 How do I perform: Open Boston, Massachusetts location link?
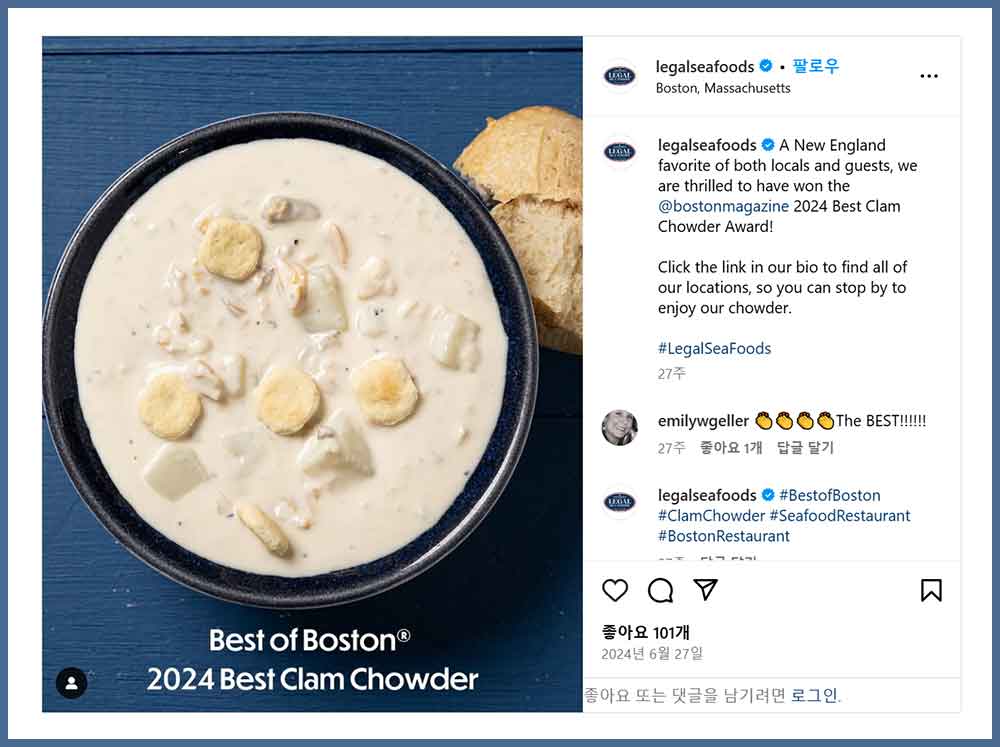click(723, 88)
